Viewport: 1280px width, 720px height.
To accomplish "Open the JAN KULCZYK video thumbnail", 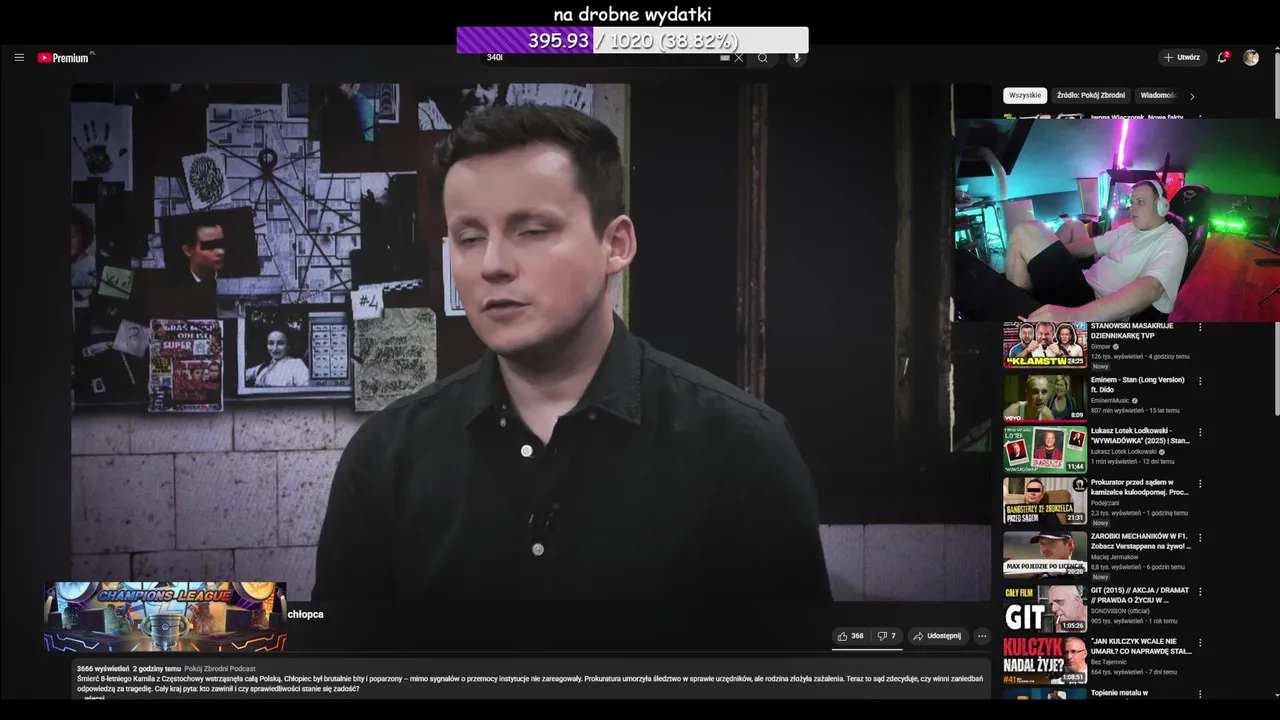I will [1045, 660].
